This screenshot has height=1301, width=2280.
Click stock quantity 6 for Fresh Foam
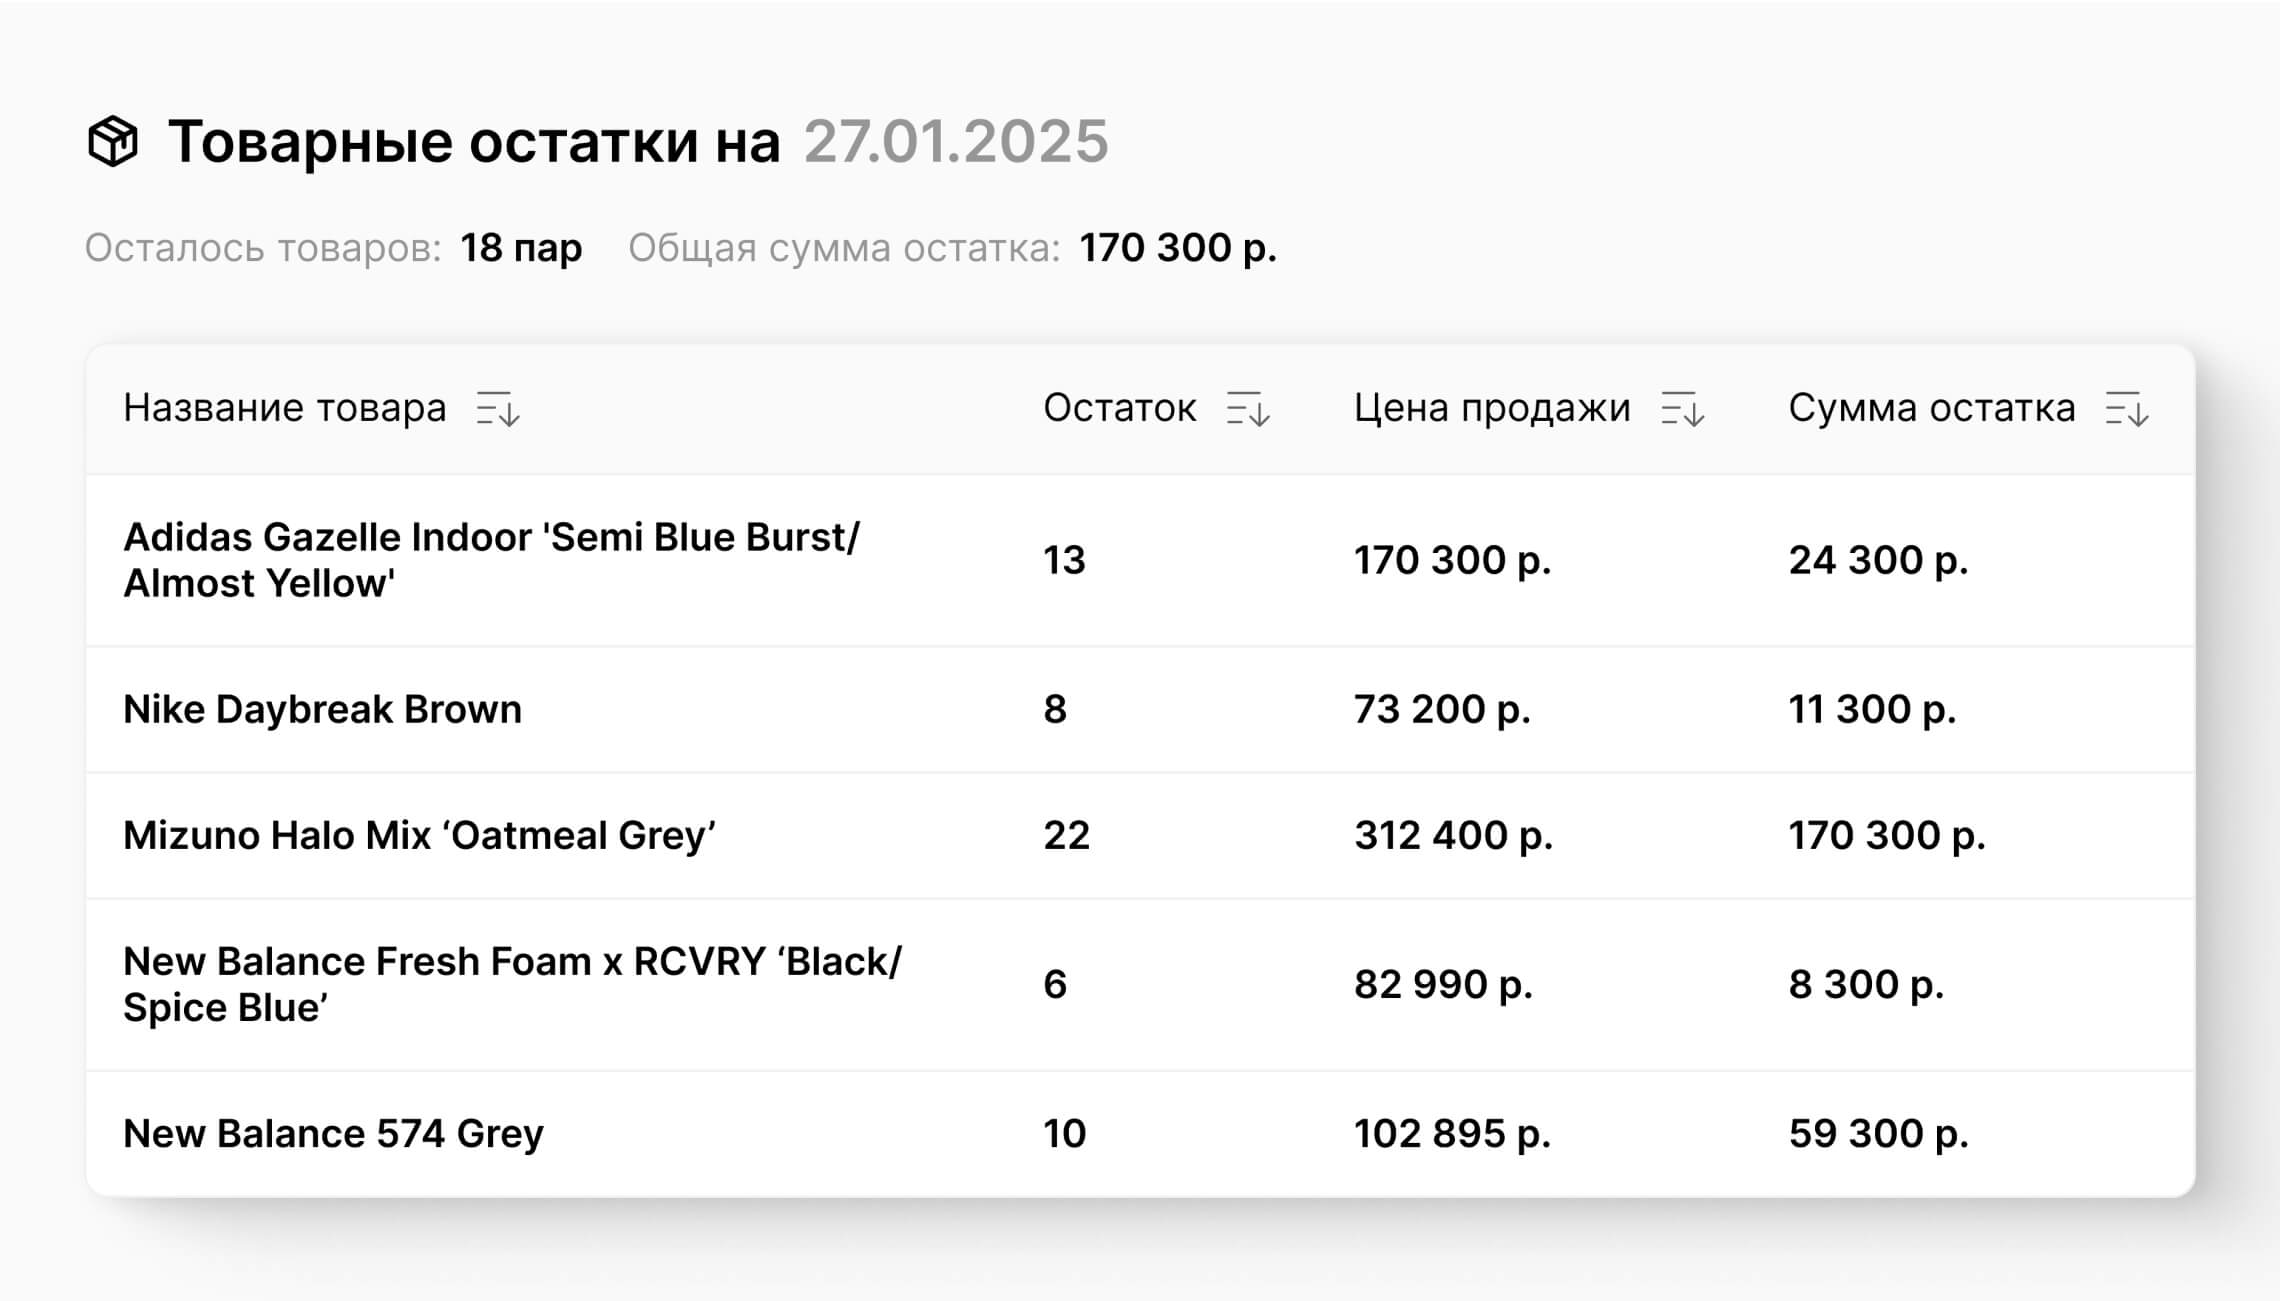coord(1055,984)
